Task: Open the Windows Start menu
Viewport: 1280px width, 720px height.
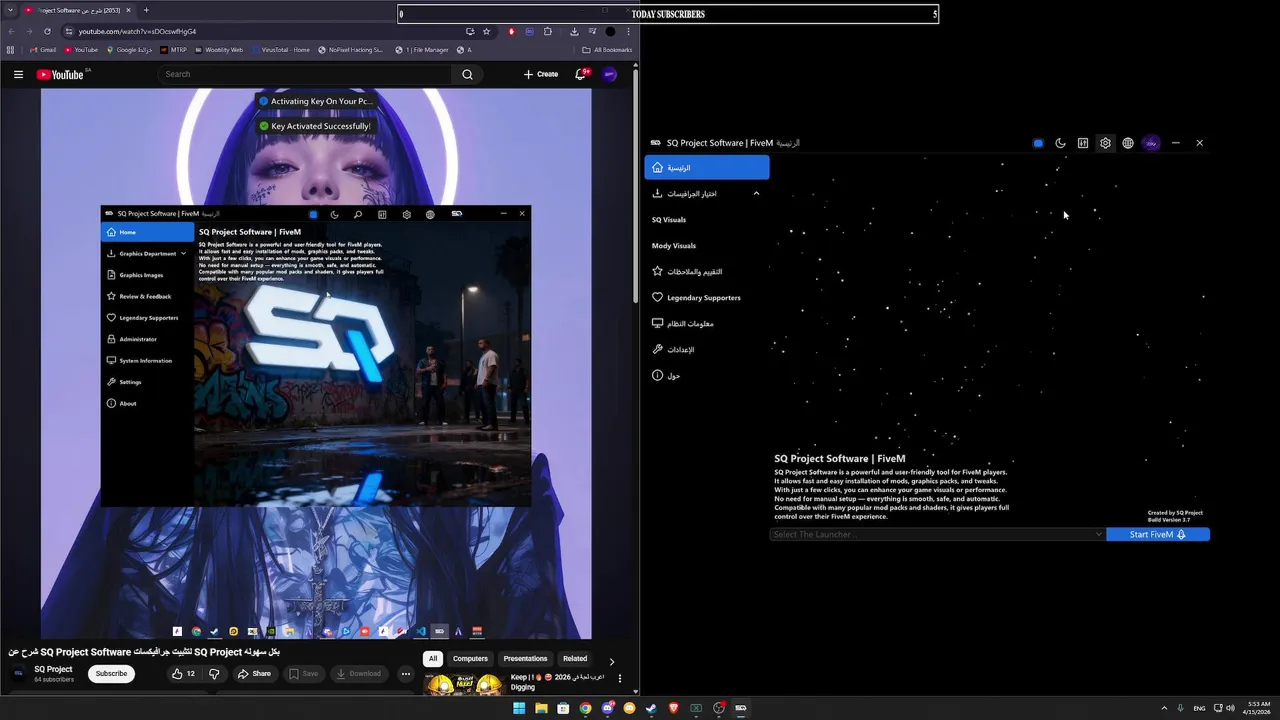Action: click(x=519, y=708)
